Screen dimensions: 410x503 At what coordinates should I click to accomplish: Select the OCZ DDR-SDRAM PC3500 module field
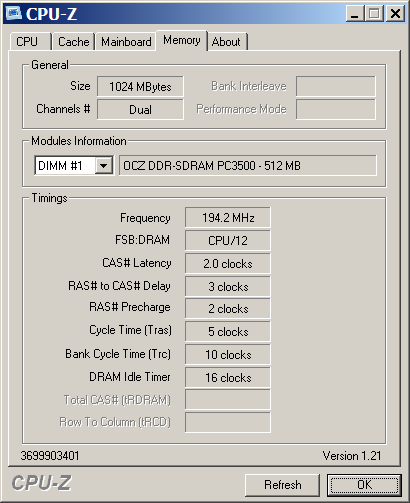click(x=248, y=165)
